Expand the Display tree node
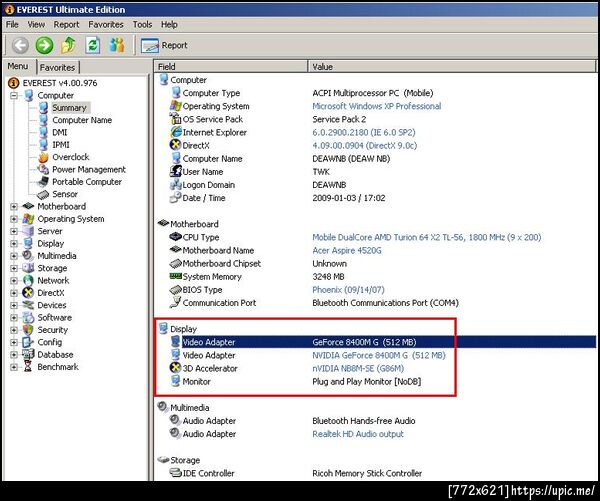This screenshot has height=501, width=600. 14,243
